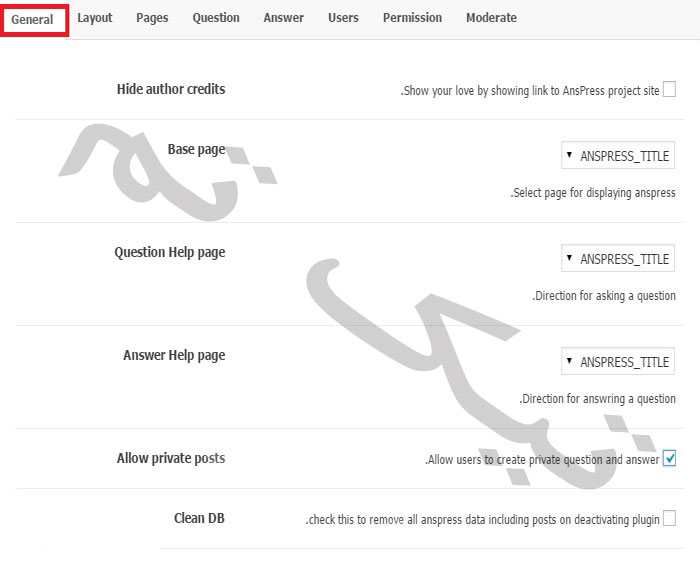The height and width of the screenshot is (562, 700).
Task: Click the Clean DB description text
Action: point(483,520)
